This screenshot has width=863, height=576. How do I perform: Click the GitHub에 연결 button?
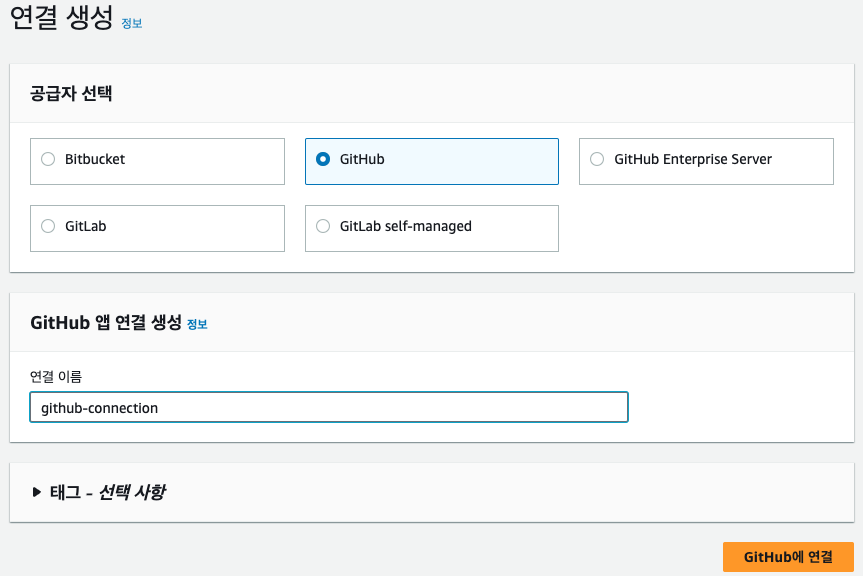(788, 557)
